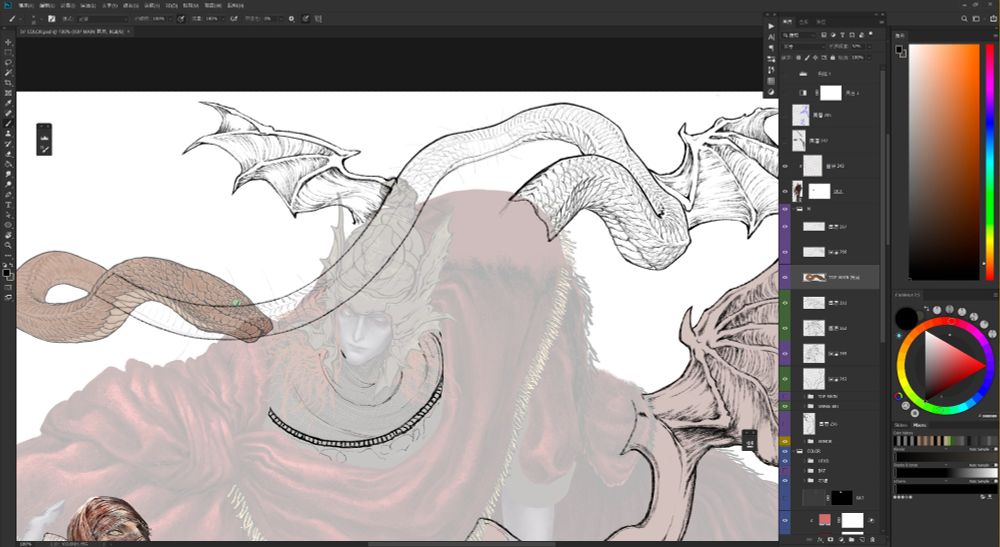1000x547 pixels.
Task: Open the Character panel icon
Action: click(771, 37)
